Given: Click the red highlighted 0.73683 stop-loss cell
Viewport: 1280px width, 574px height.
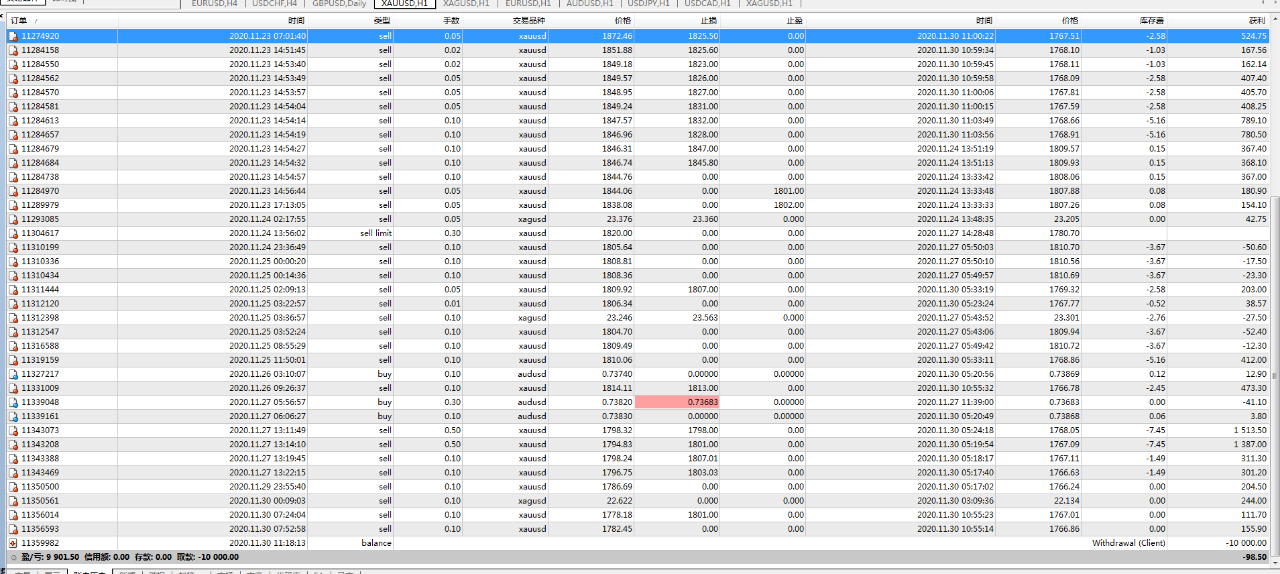Looking at the screenshot, I should click(675, 402).
